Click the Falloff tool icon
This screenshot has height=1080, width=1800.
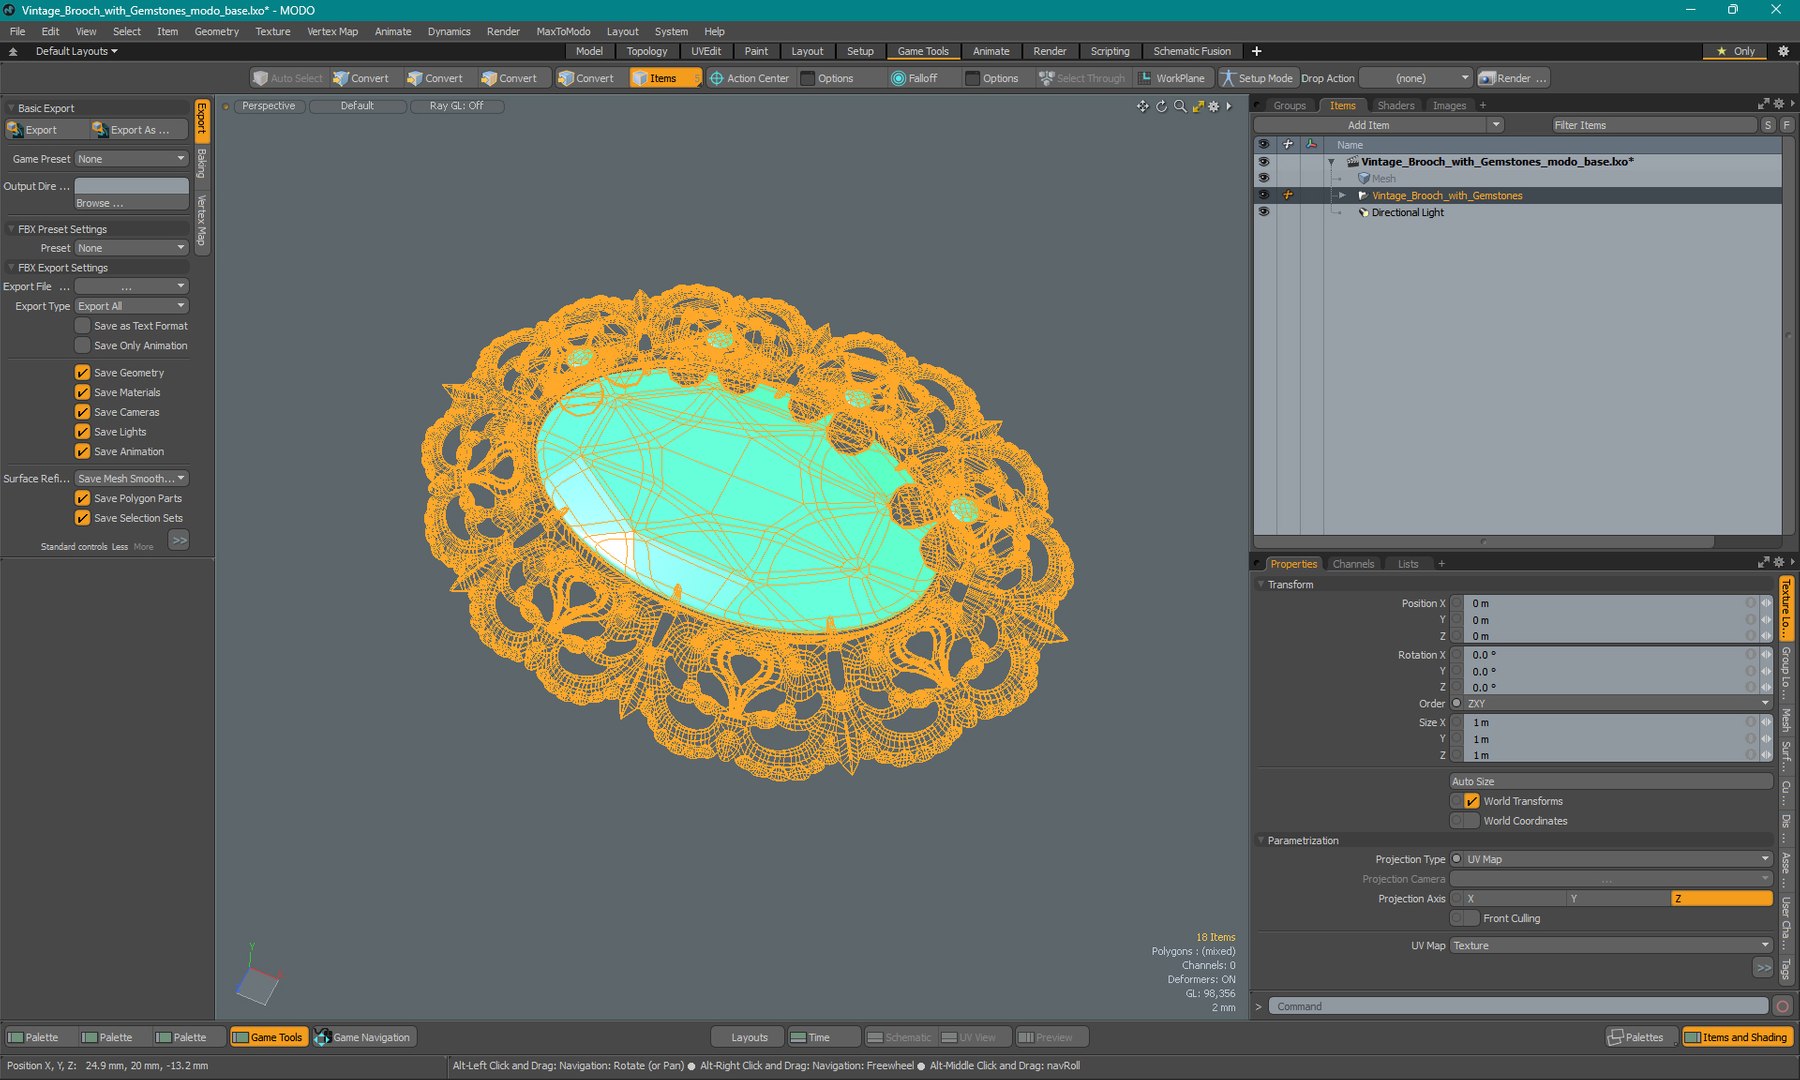tap(898, 78)
